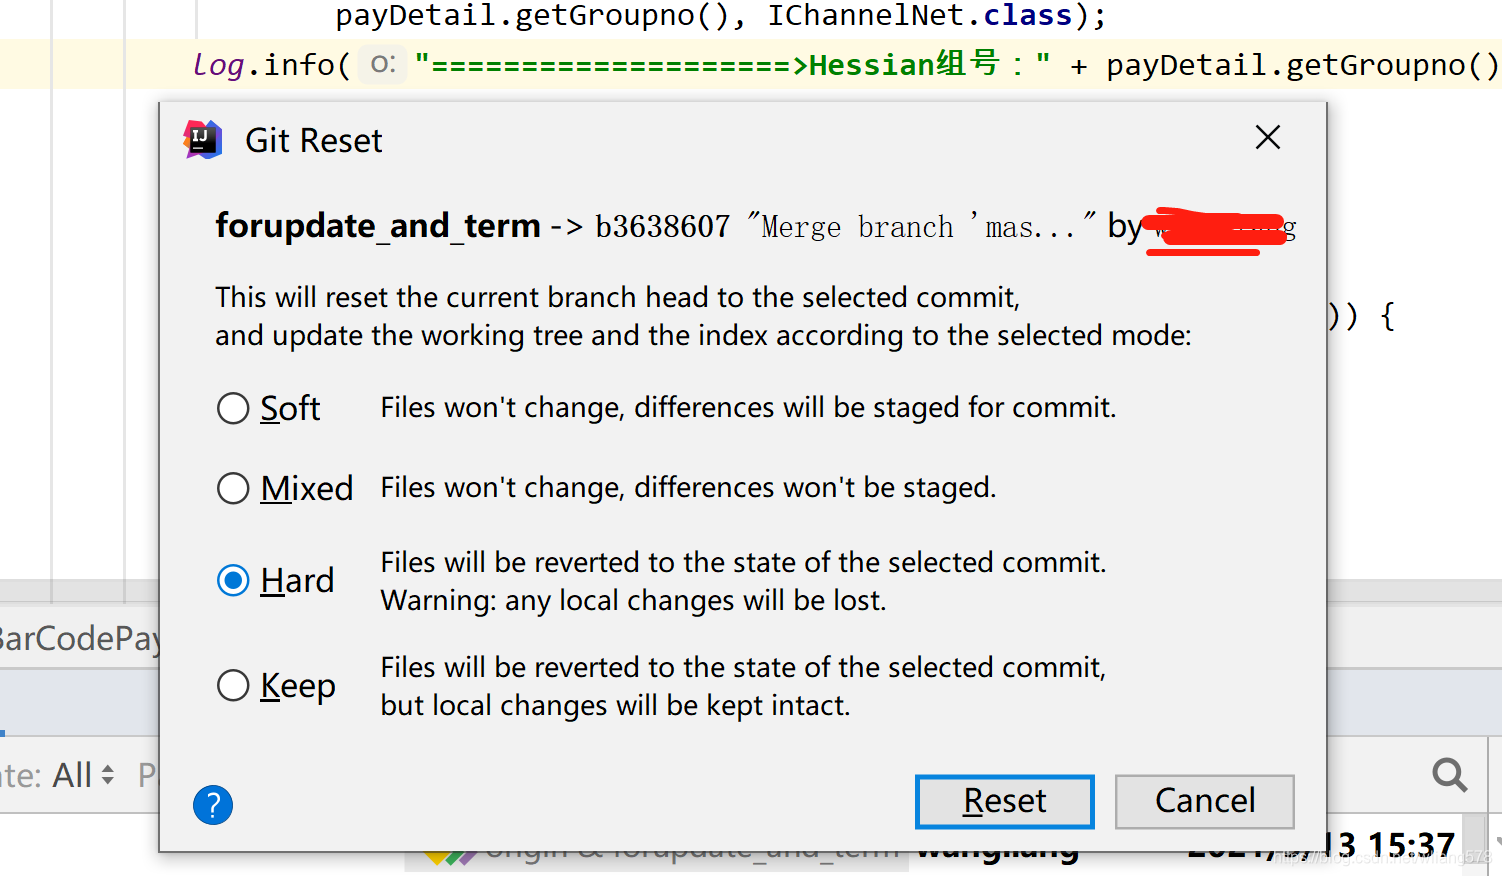Click the IntelliJ logo in dialog title
The width and height of the screenshot is (1502, 876).
pyautogui.click(x=203, y=140)
